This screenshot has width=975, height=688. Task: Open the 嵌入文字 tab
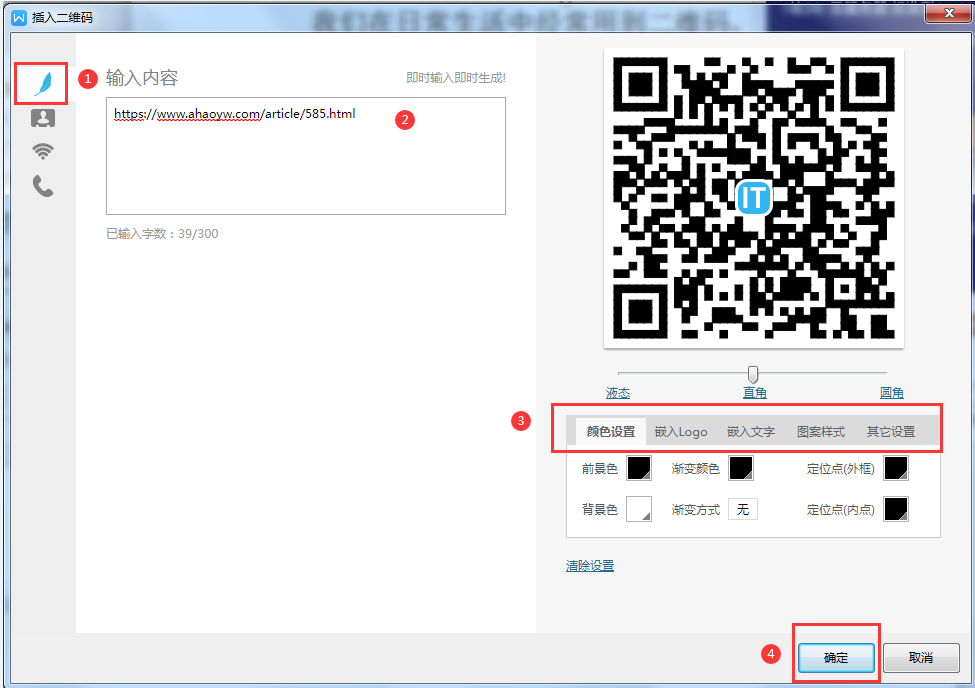pos(751,432)
